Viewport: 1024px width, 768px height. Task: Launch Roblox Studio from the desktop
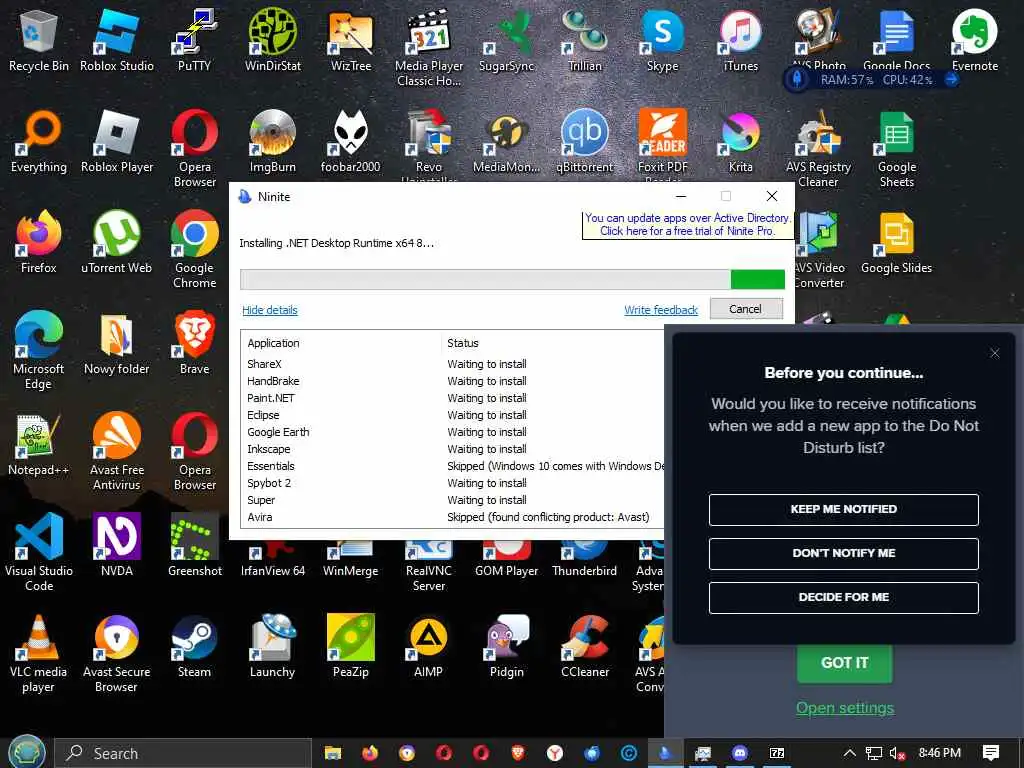(117, 40)
